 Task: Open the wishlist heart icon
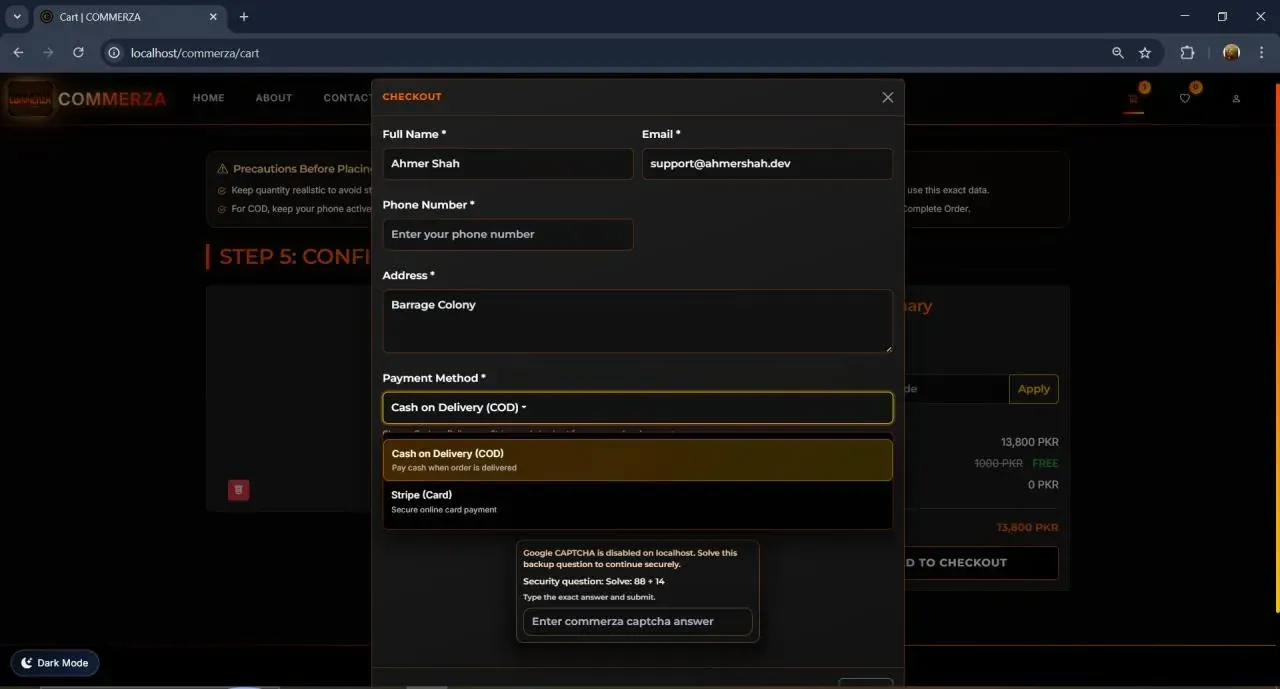click(1185, 98)
